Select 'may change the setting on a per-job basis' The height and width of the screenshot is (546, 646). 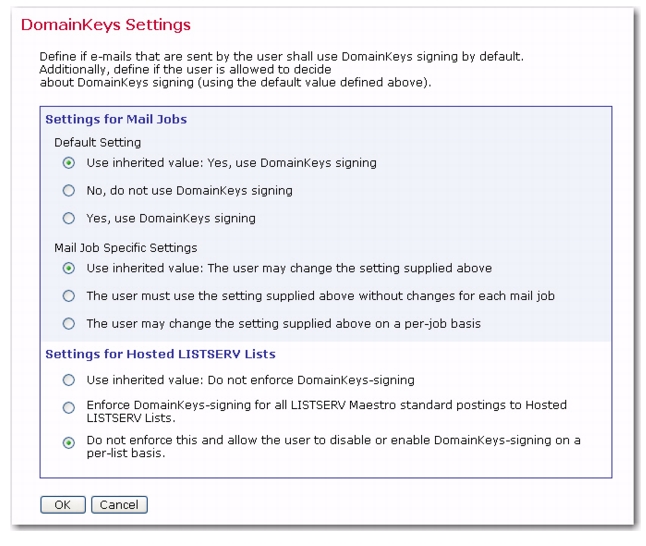point(69,324)
